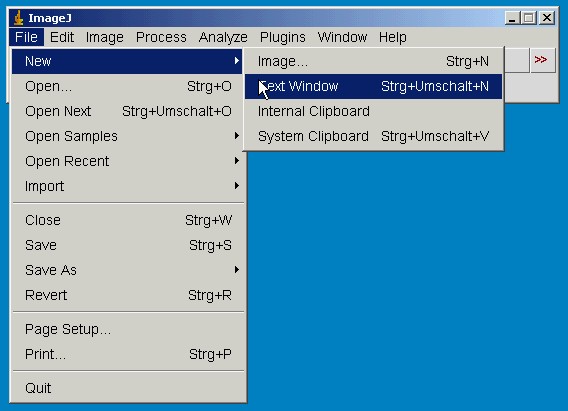Click Open... in the File menu

(x=127, y=87)
